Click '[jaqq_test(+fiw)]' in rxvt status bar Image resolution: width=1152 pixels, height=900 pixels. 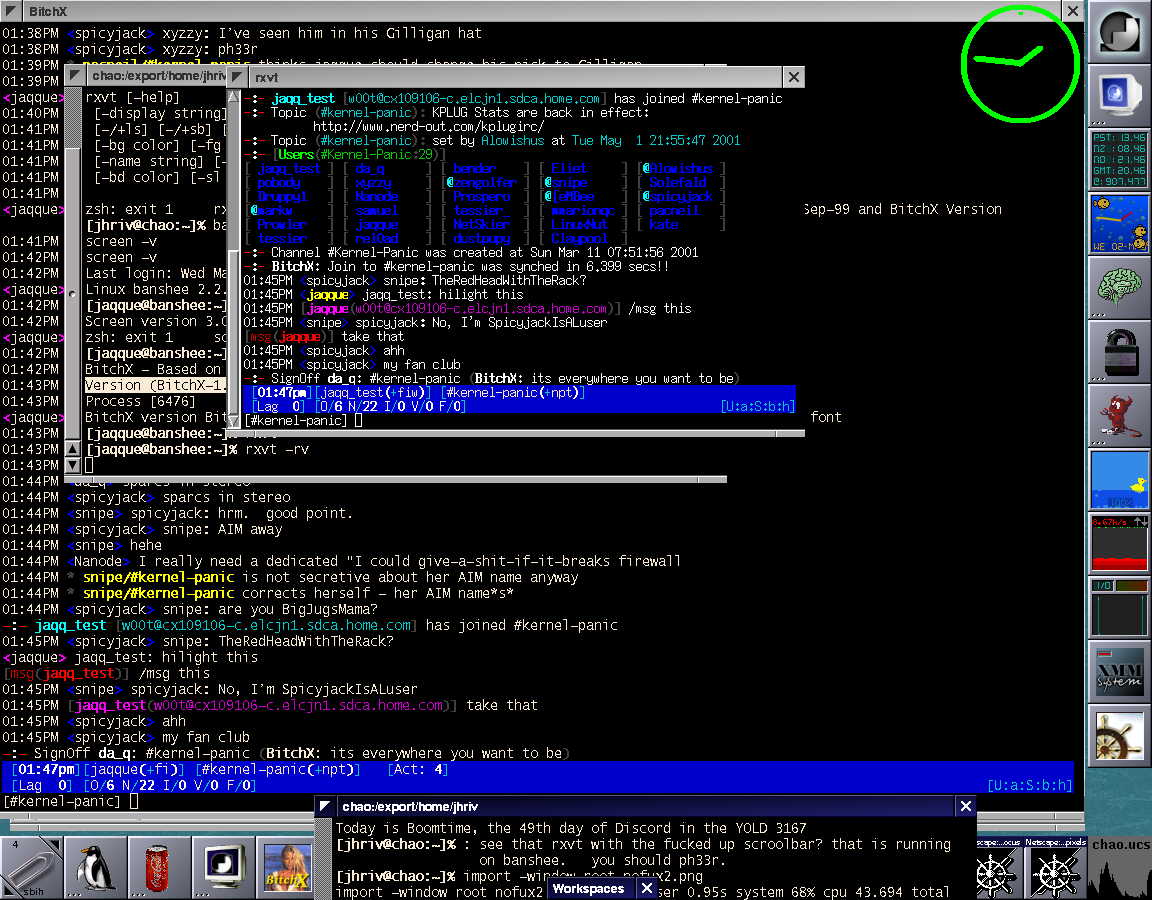373,392
